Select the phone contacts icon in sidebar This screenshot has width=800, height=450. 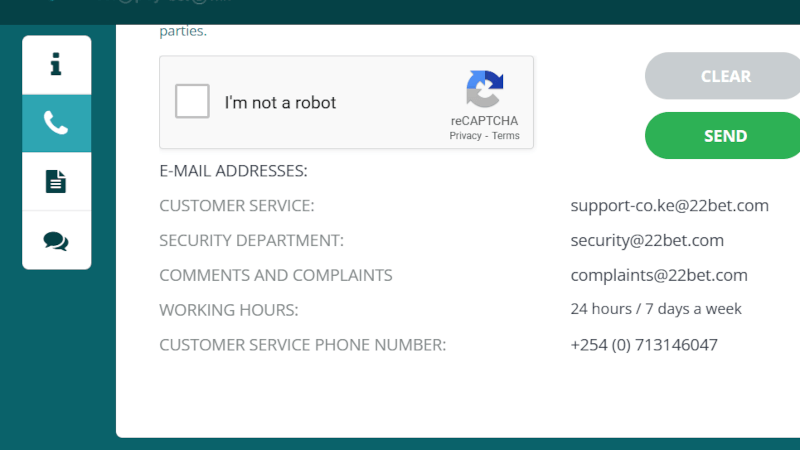pyautogui.click(x=57, y=123)
